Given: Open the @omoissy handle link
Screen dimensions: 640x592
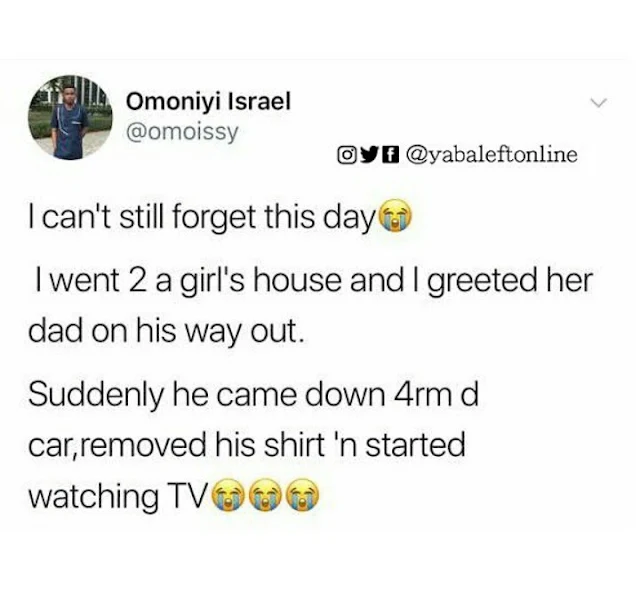Looking at the screenshot, I should (182, 132).
